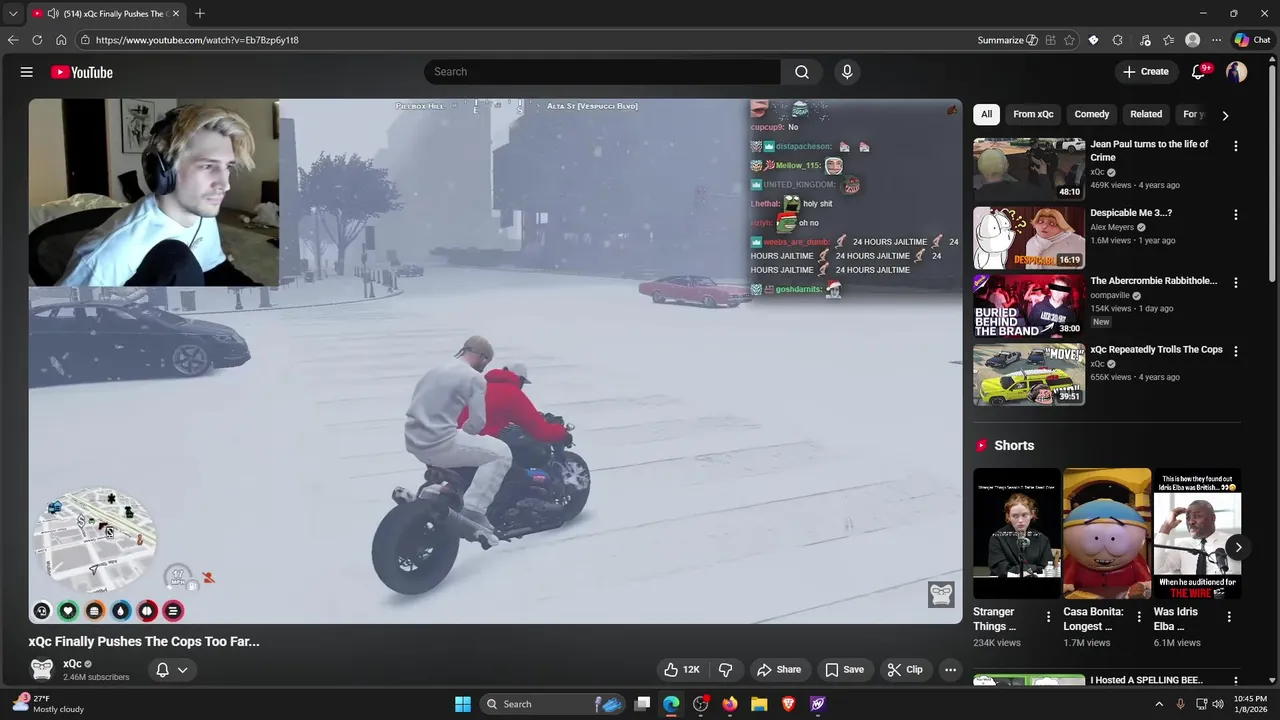Click Summarize in the address bar

click(1008, 40)
